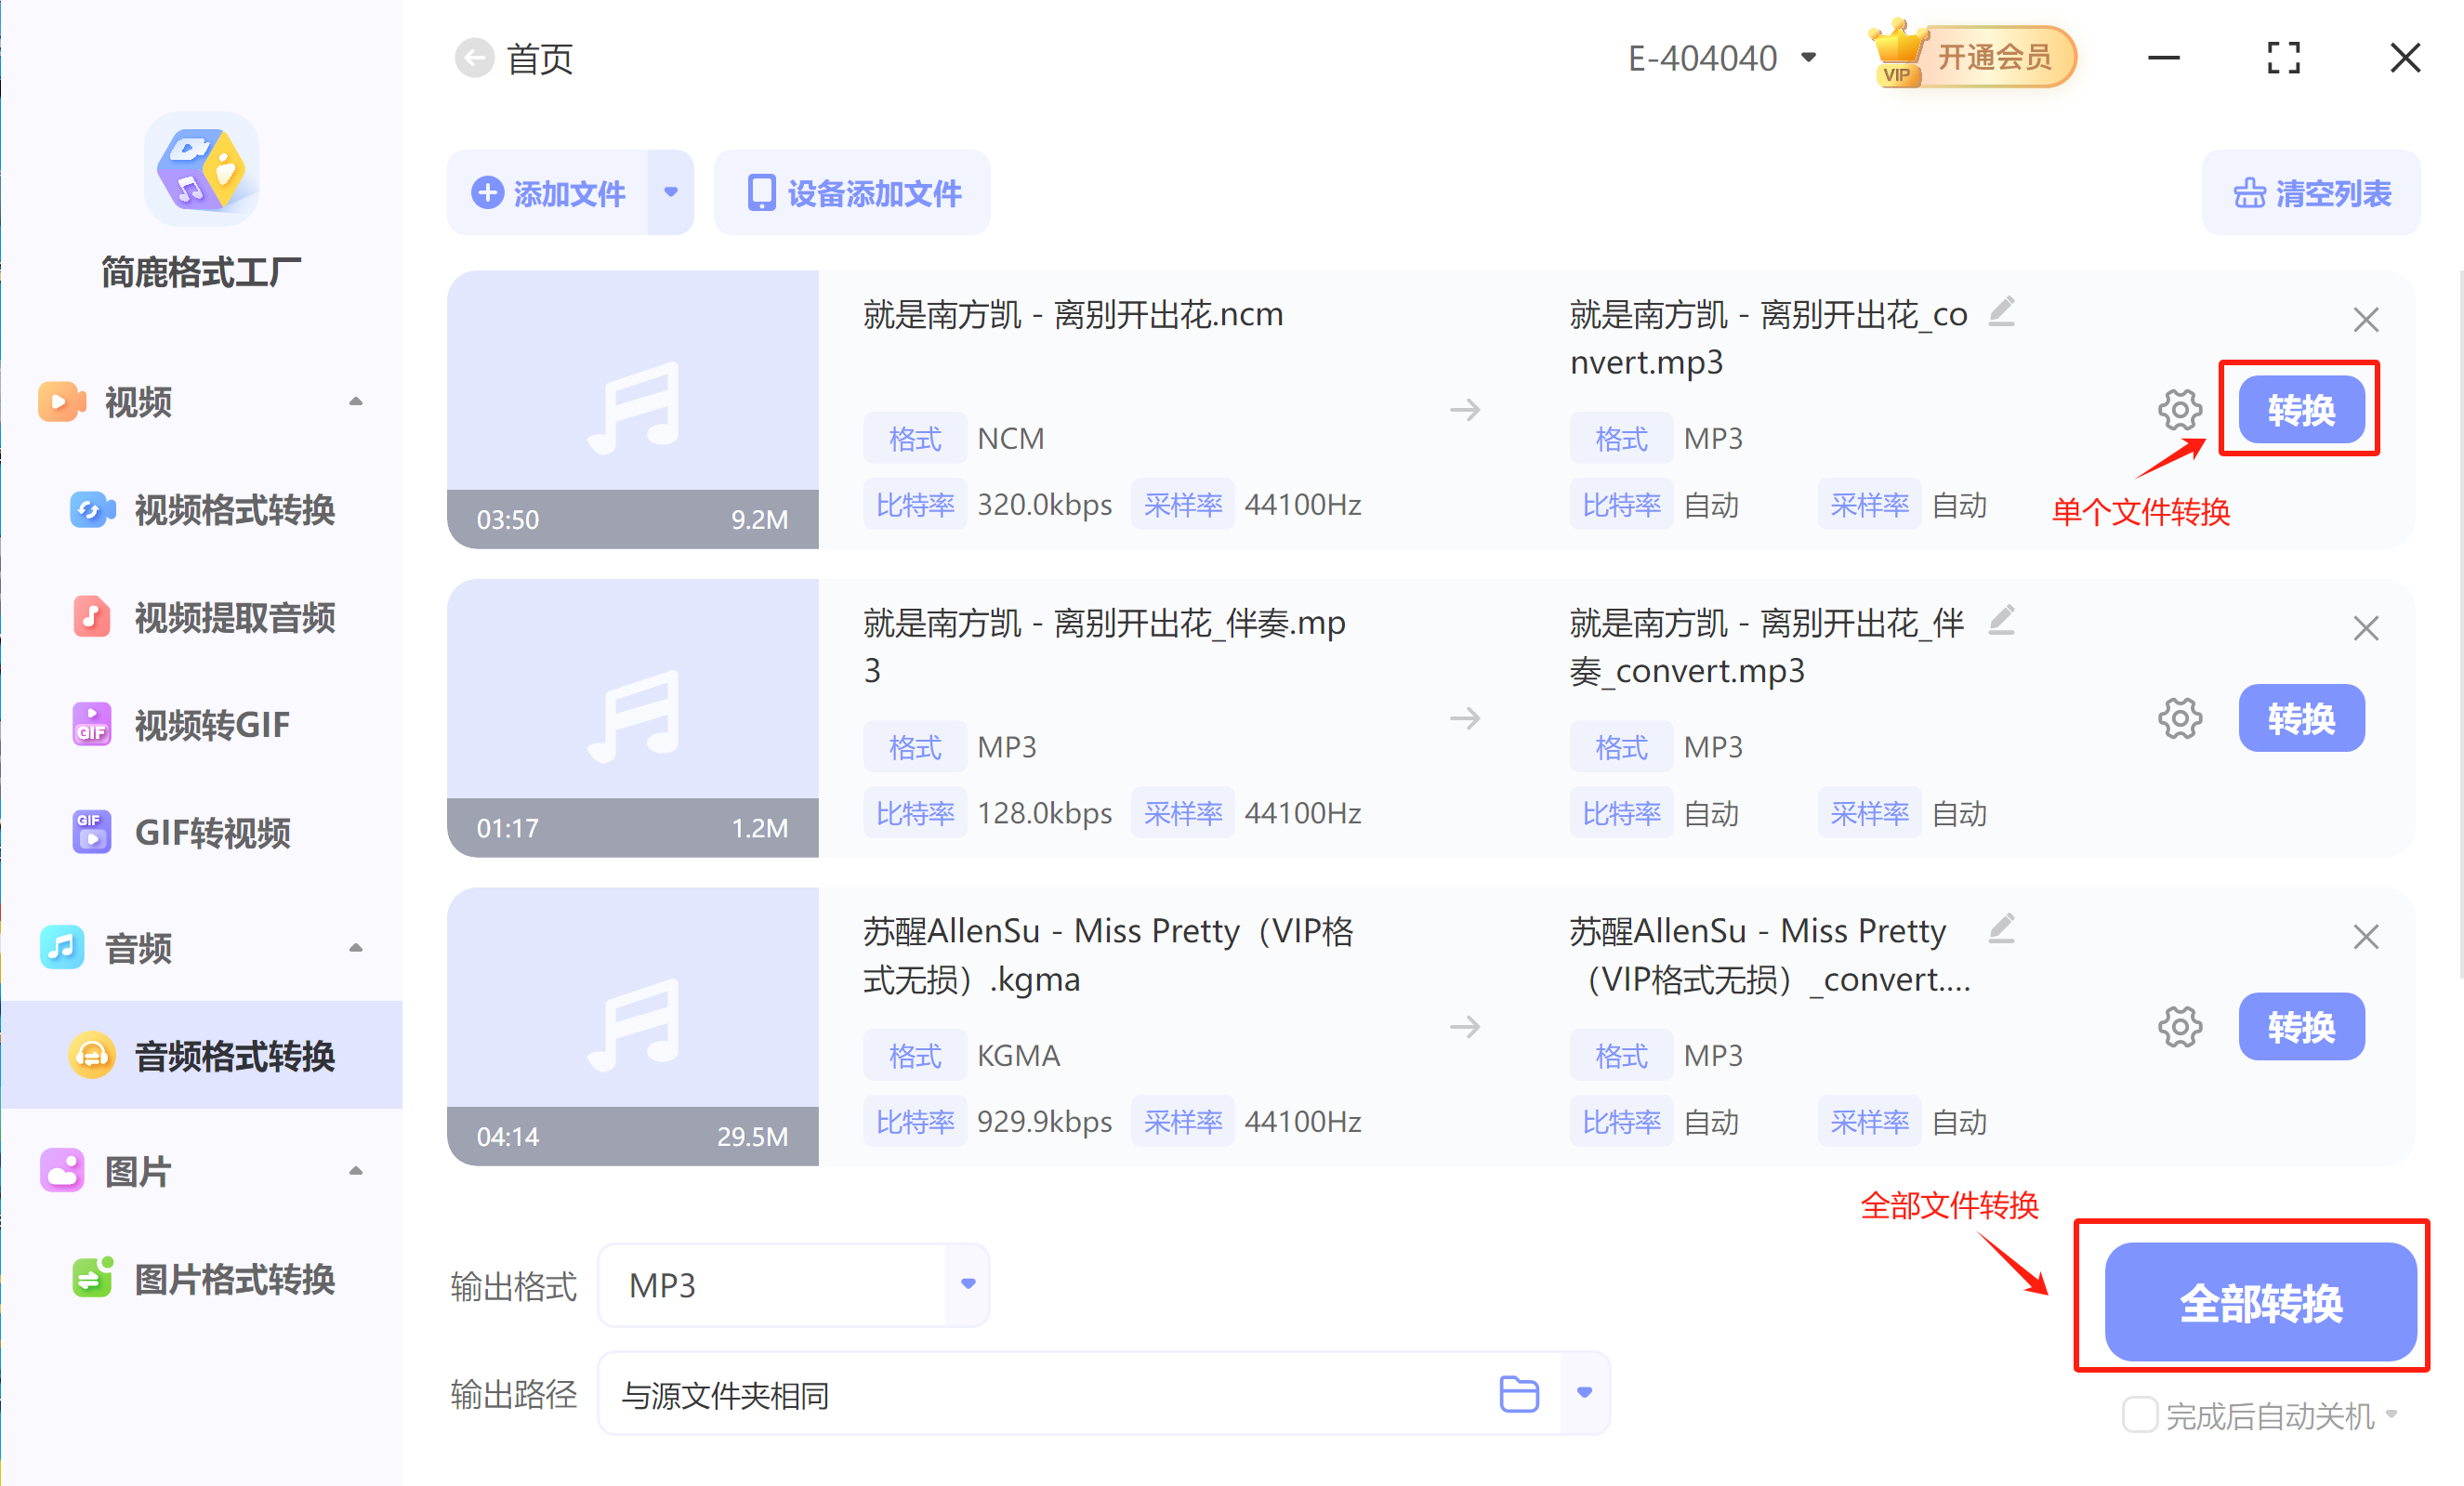This screenshot has width=2464, height=1486.
Task: Open the E-404040 account dropdown
Action: pos(1721,58)
